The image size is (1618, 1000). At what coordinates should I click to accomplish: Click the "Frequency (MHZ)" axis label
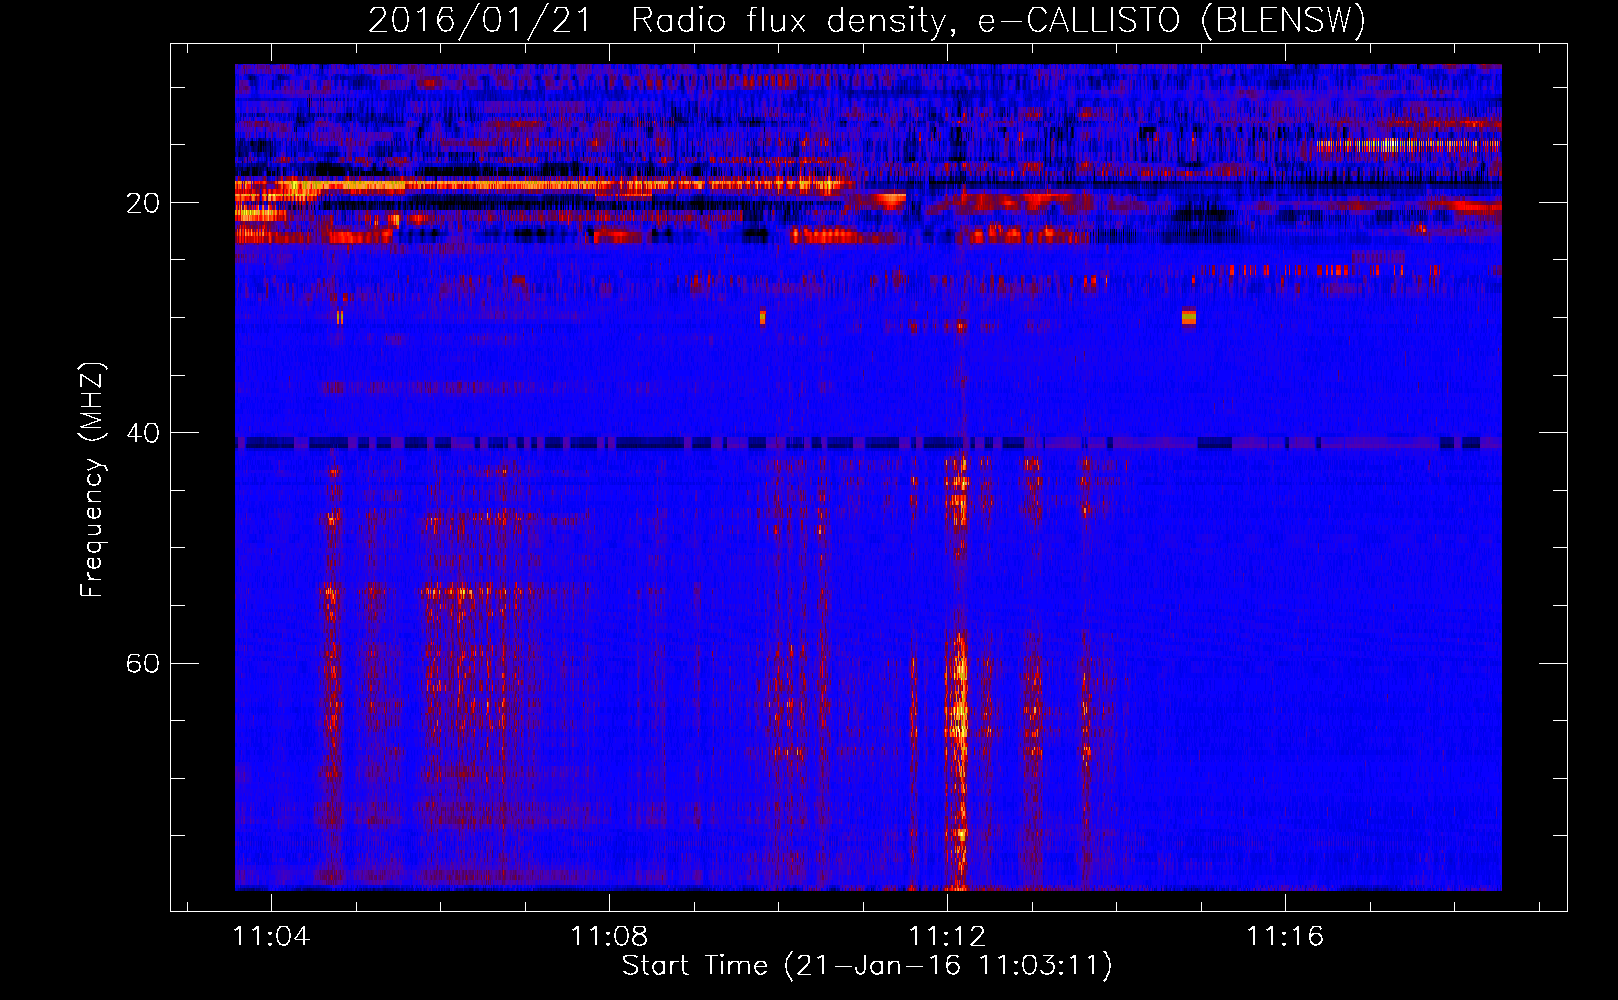pos(92,480)
